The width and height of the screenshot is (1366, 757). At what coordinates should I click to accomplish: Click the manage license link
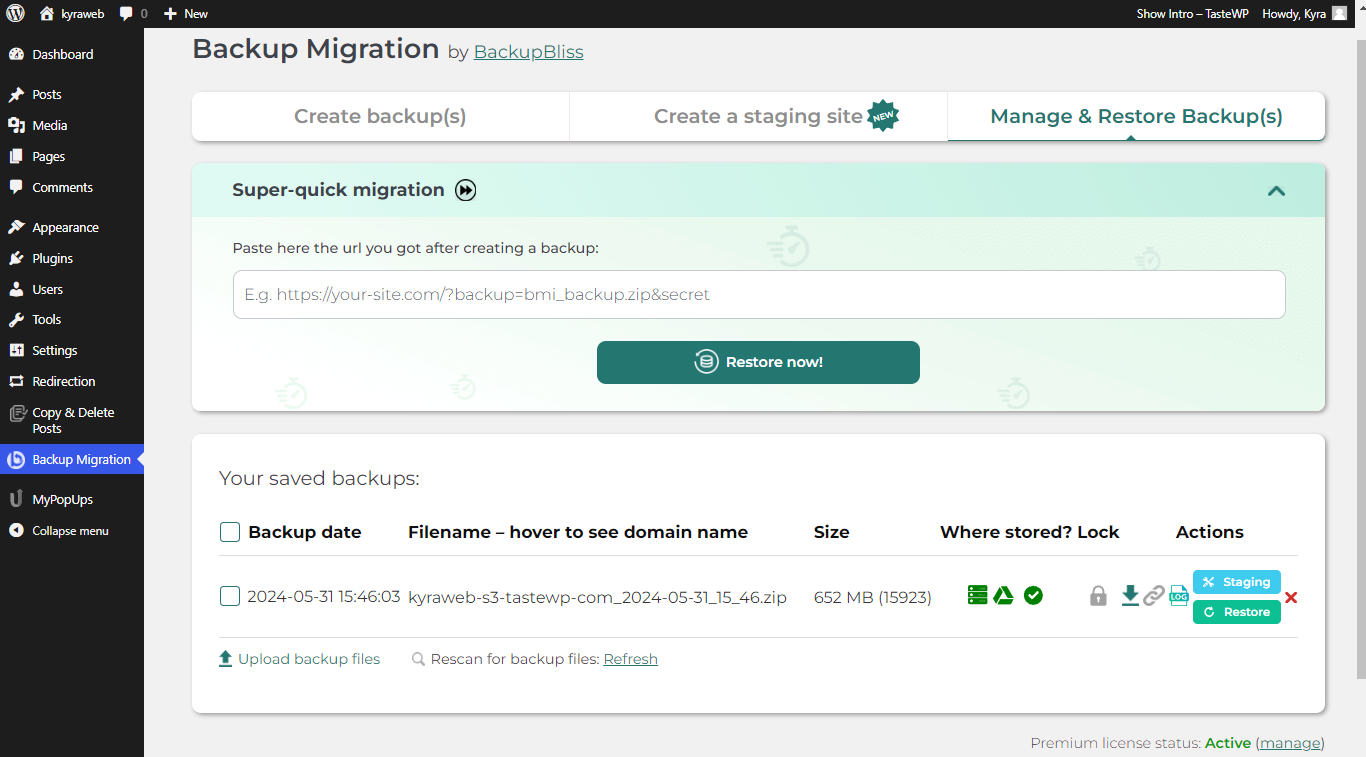coord(1290,743)
